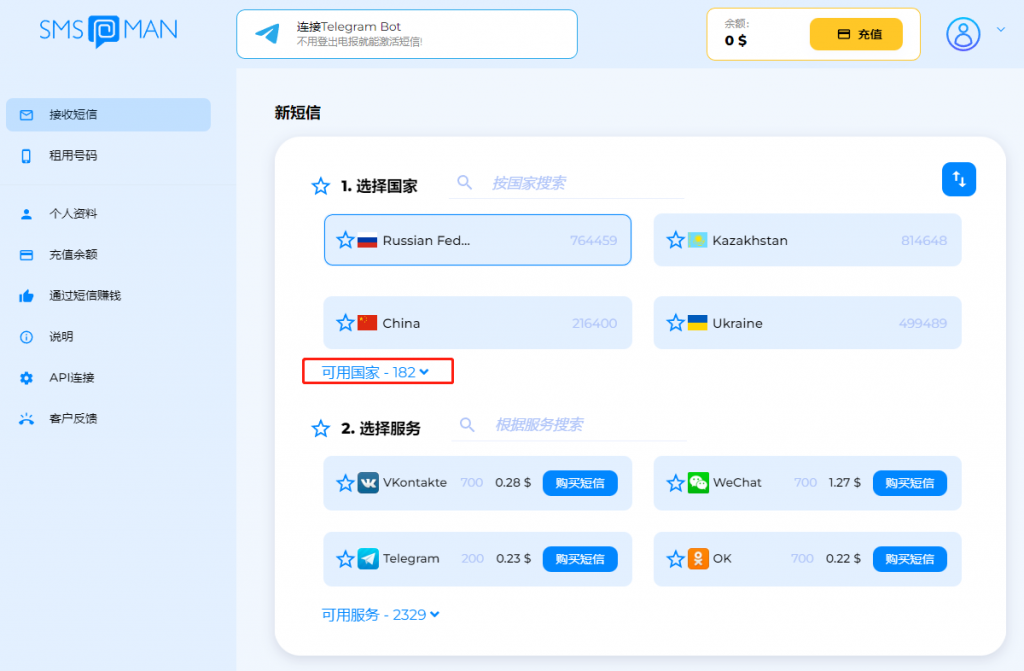Viewport: 1024px width, 671px height.
Task: Click the Telegram paper plane icon in banner
Action: pos(268,33)
